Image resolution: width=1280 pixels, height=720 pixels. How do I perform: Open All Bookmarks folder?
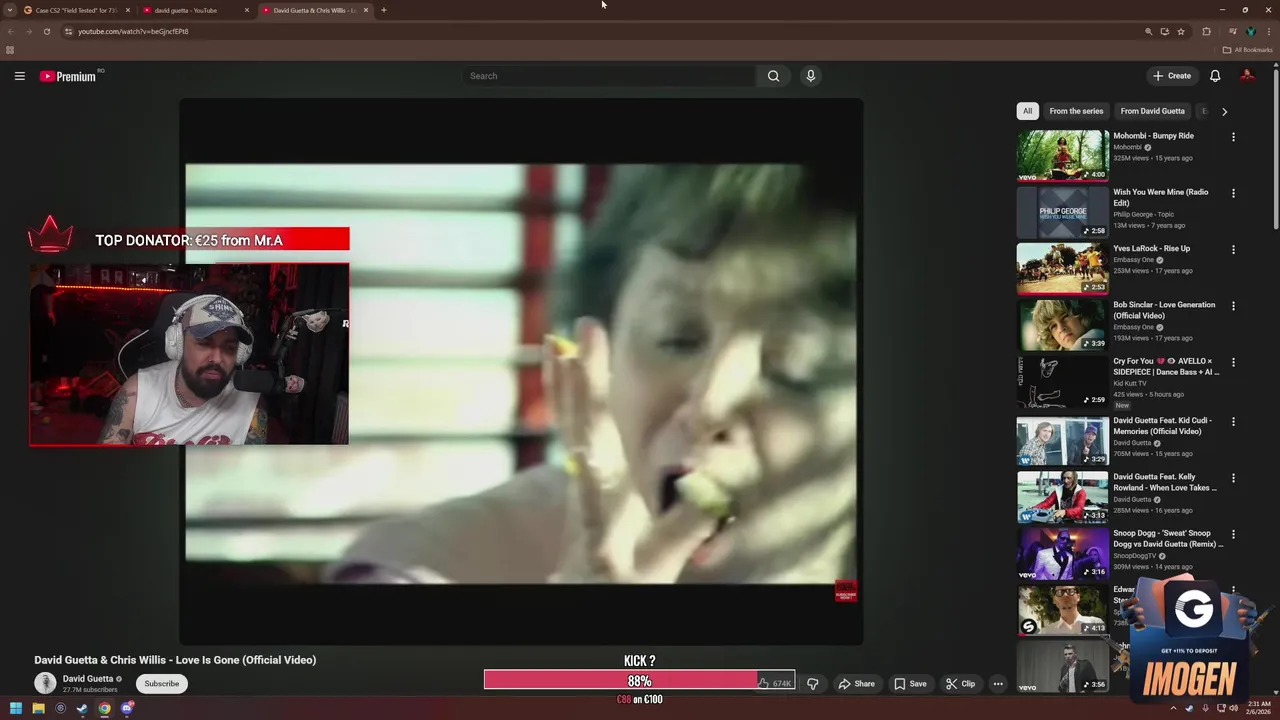1248,50
